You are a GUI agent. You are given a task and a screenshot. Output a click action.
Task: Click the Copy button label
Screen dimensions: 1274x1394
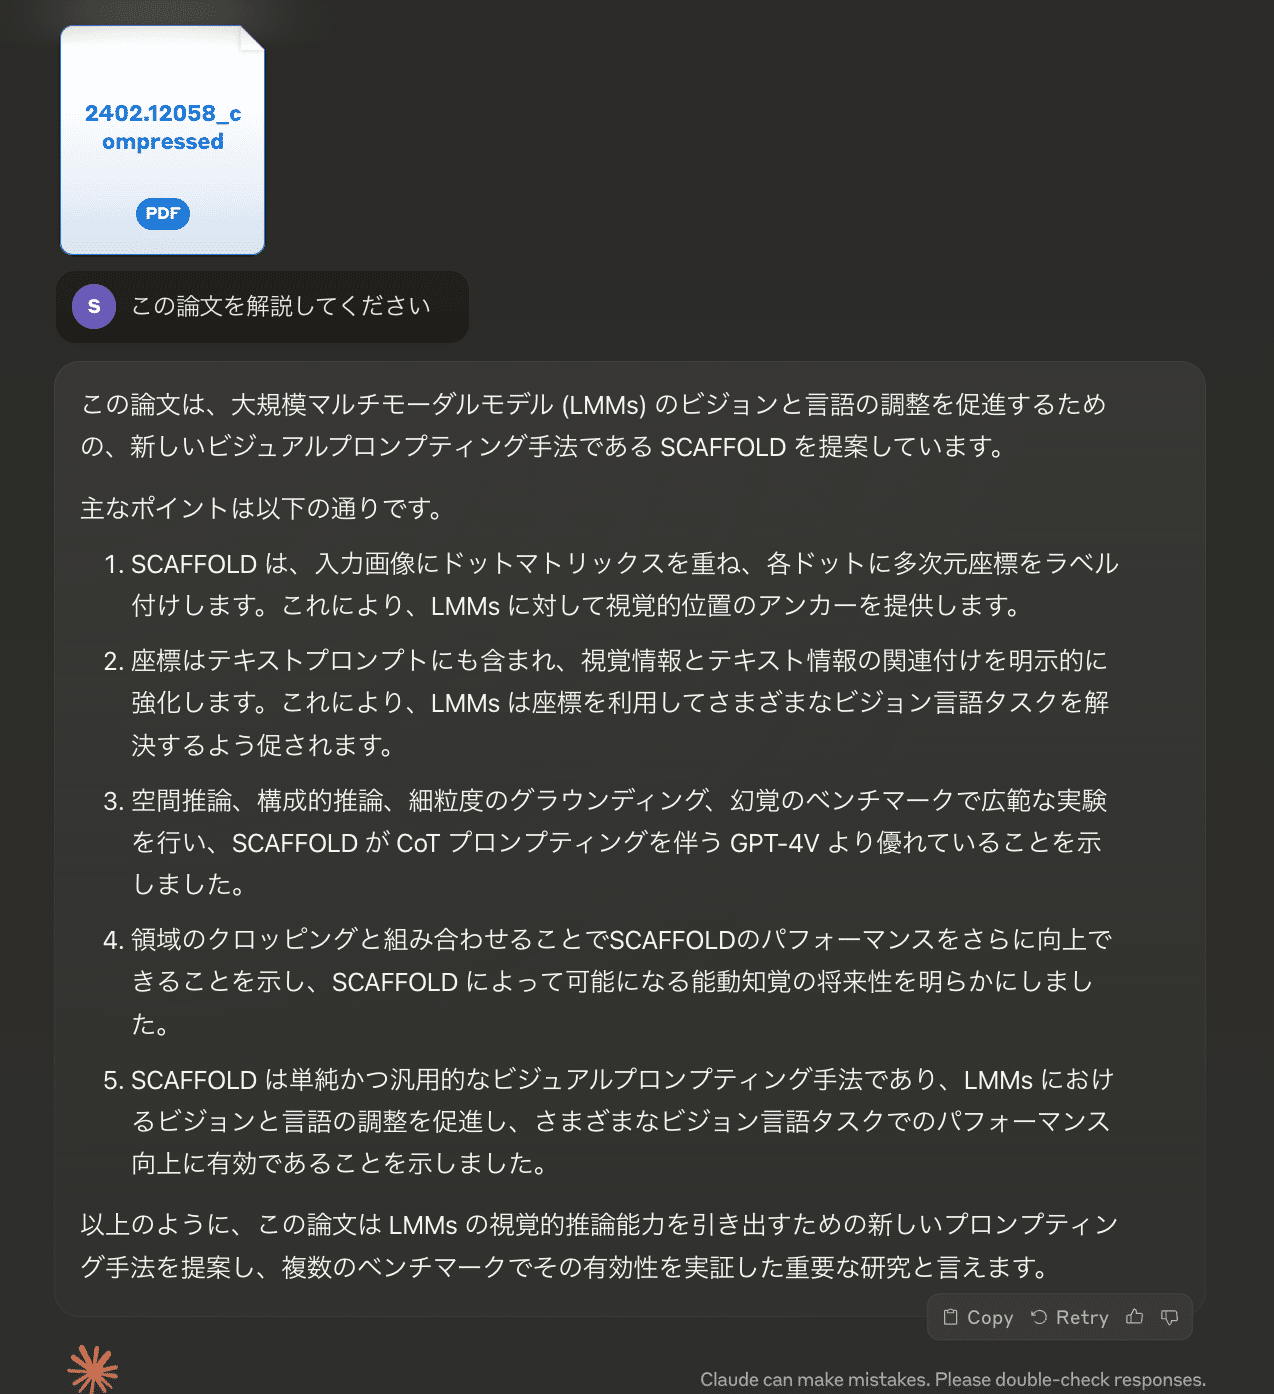pyautogui.click(x=990, y=1318)
